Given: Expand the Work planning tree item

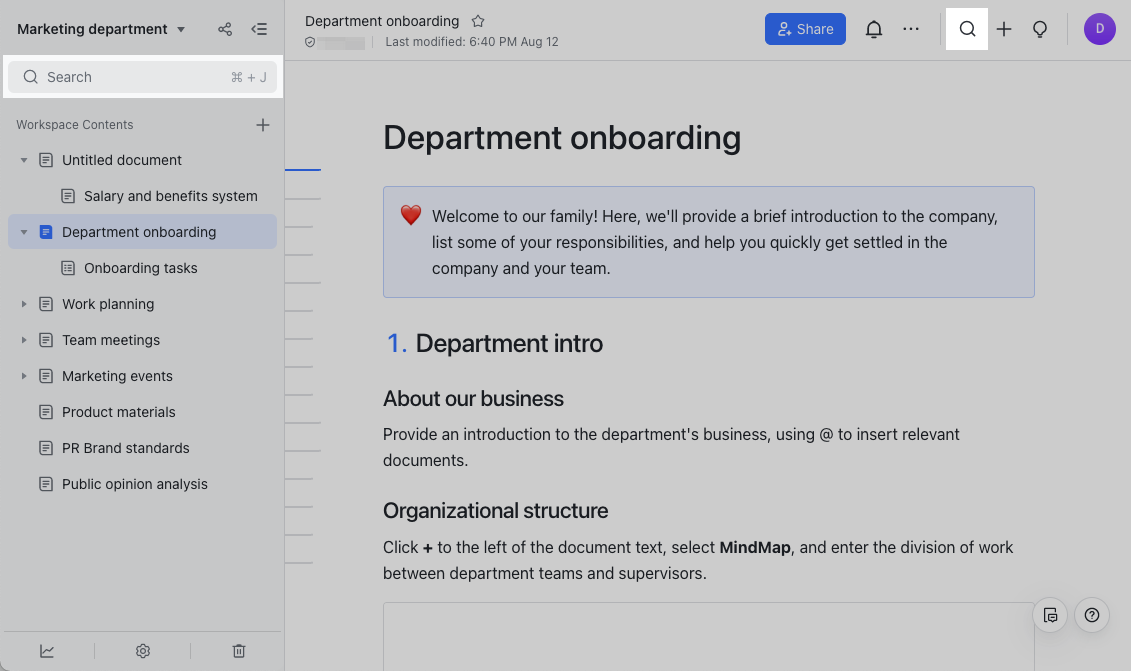Looking at the screenshot, I should coord(24,304).
